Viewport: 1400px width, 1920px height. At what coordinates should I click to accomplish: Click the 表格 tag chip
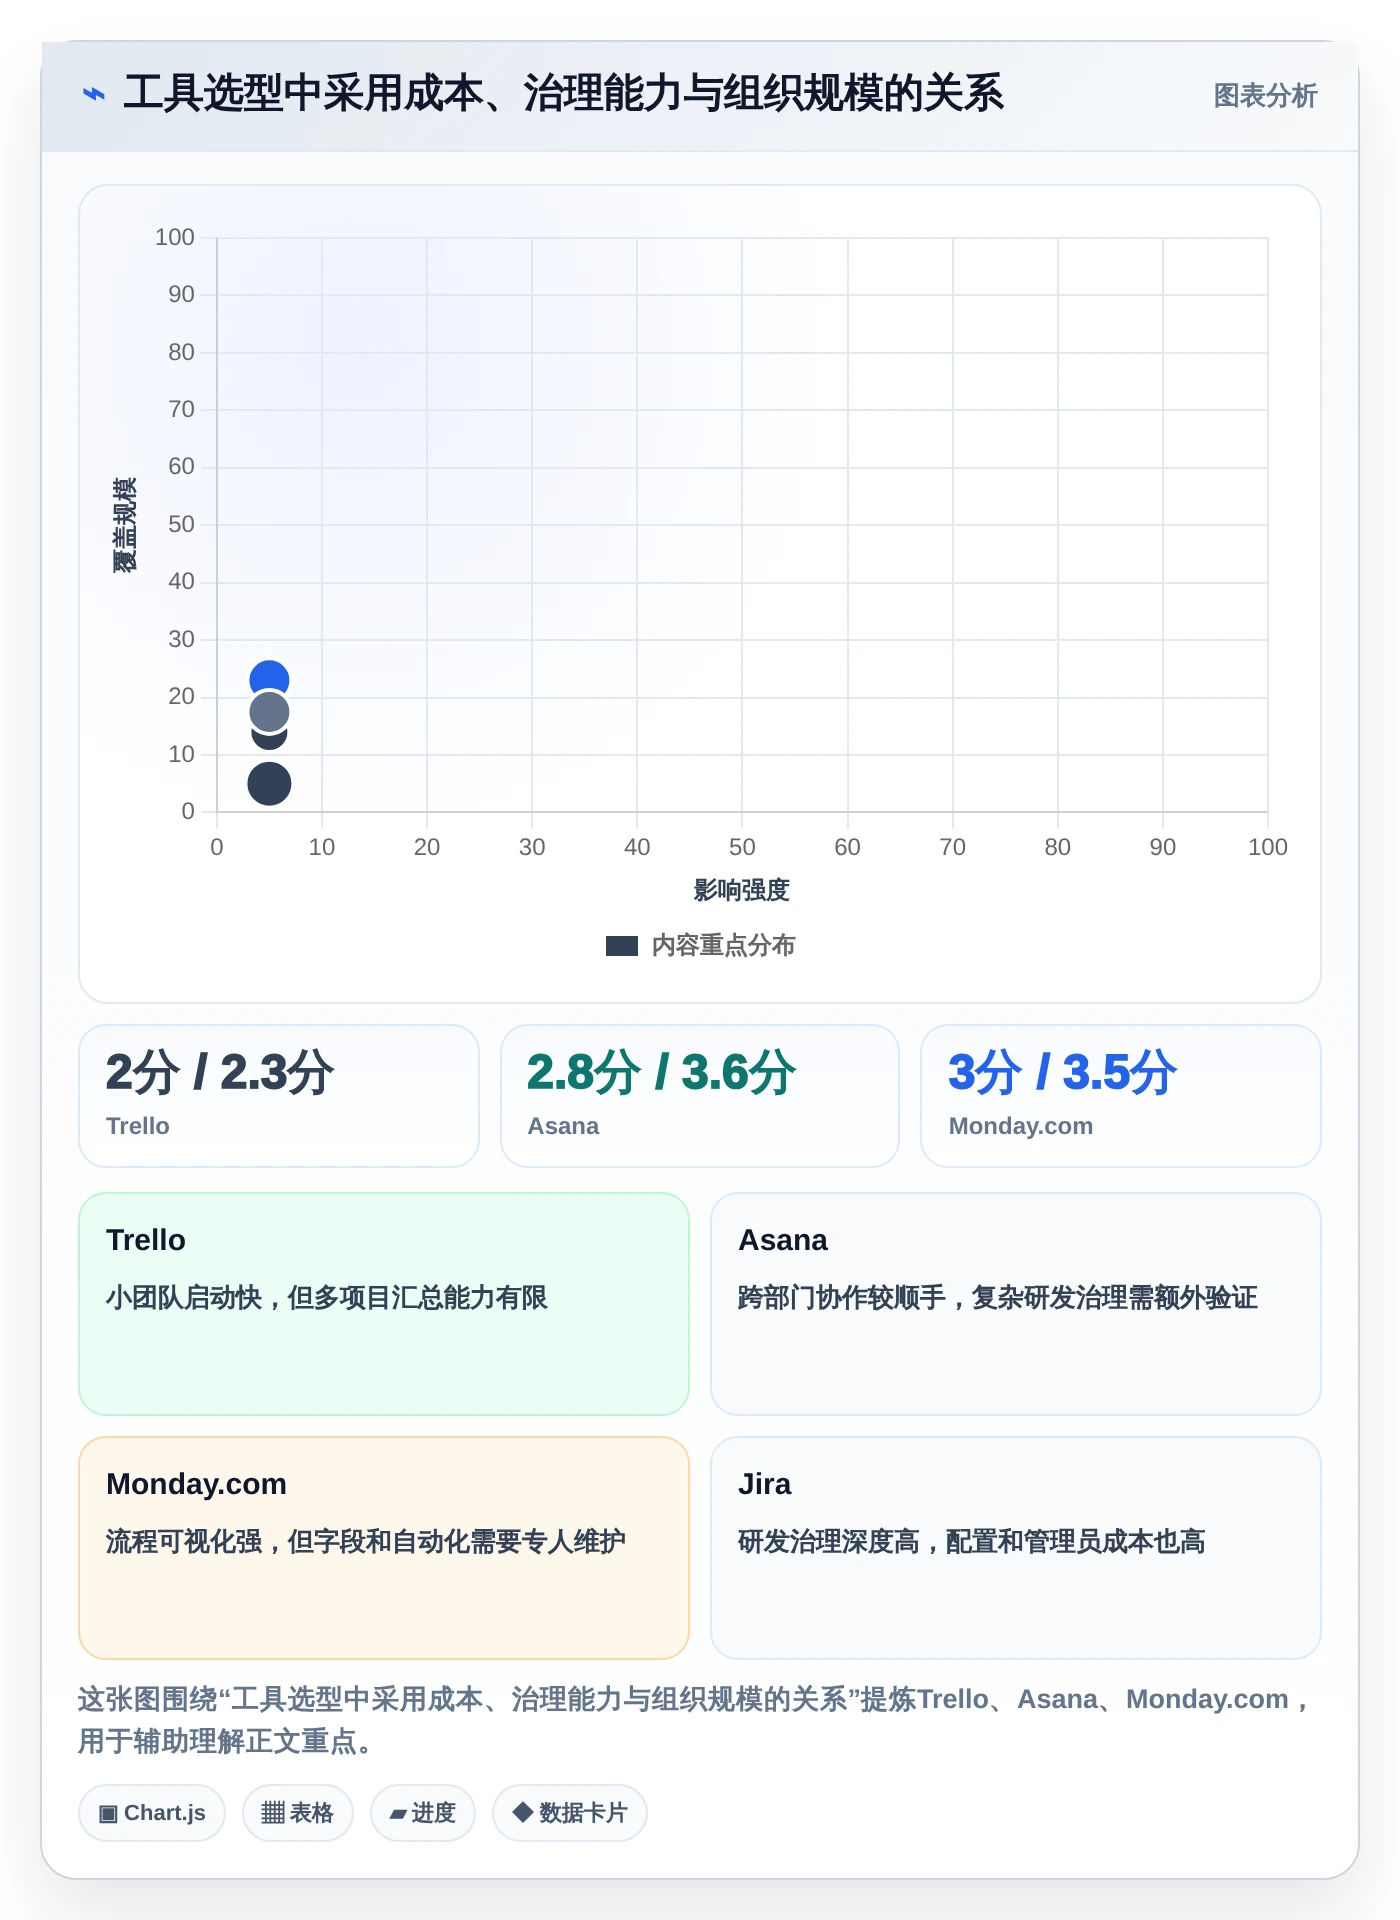298,1813
